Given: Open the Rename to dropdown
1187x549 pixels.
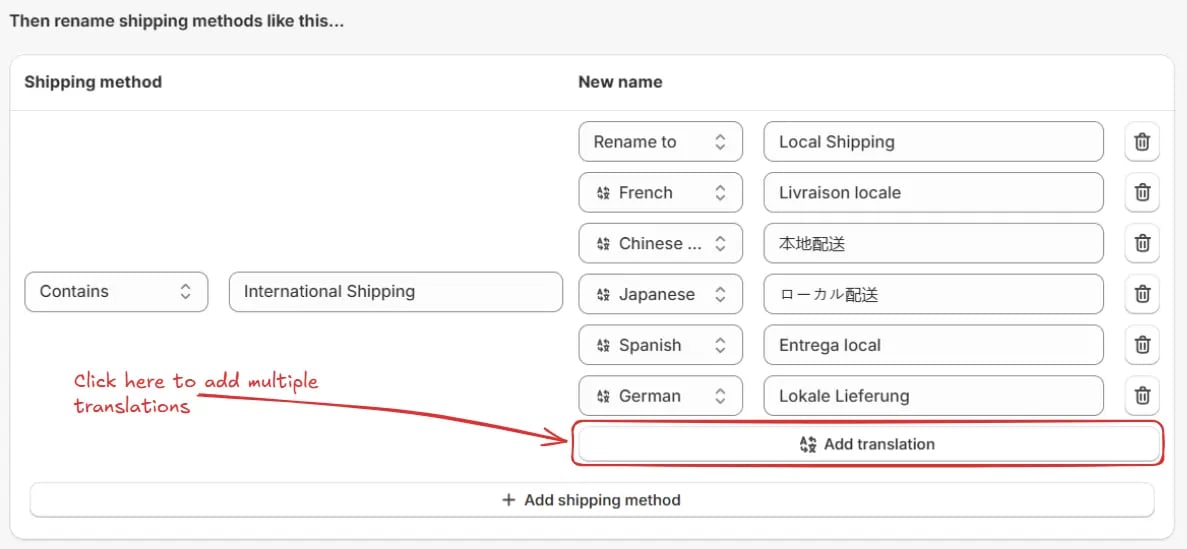Looking at the screenshot, I should point(660,142).
